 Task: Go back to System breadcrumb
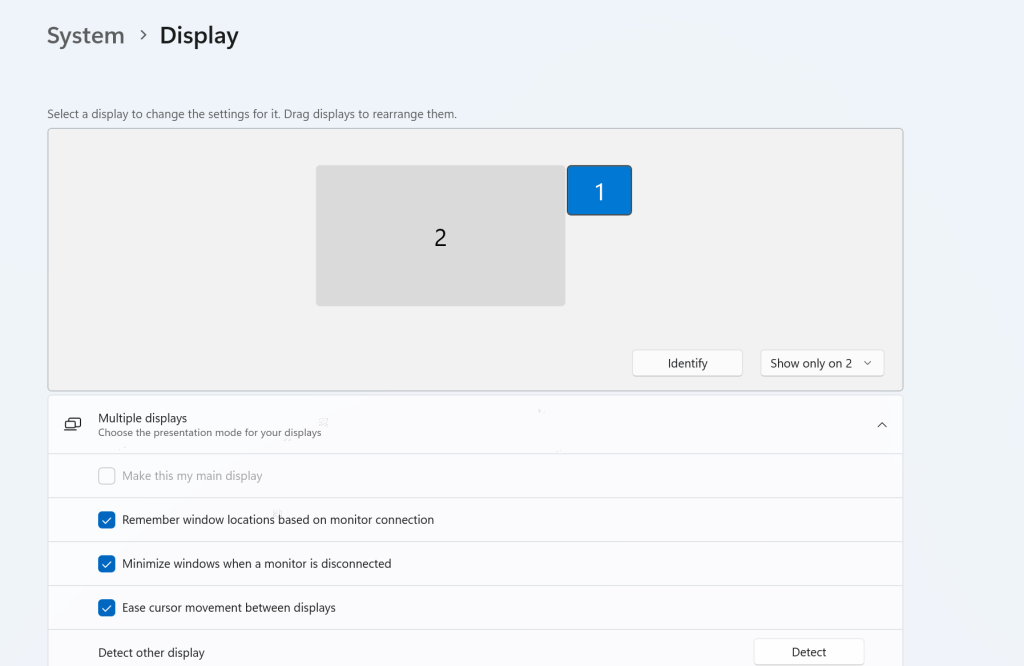[x=86, y=35]
